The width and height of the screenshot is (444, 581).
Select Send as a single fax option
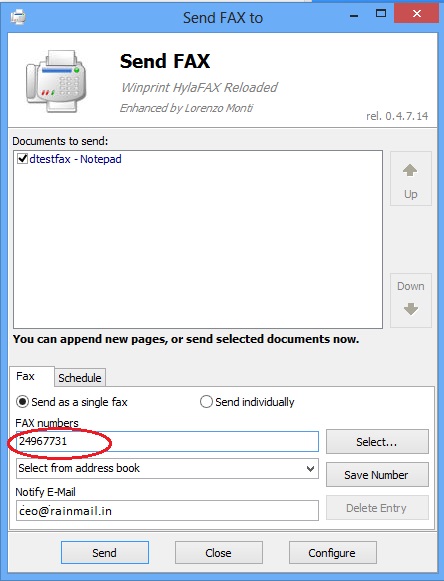click(22, 402)
